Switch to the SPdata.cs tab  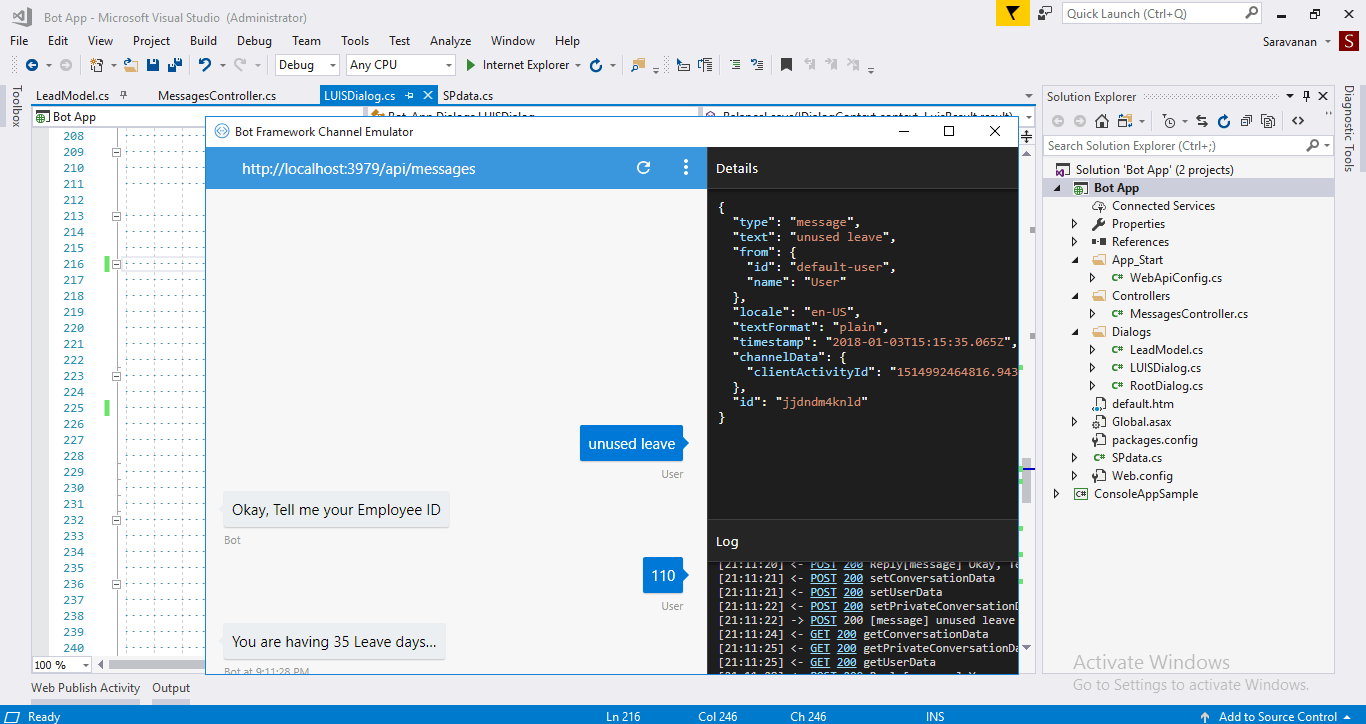[468, 96]
